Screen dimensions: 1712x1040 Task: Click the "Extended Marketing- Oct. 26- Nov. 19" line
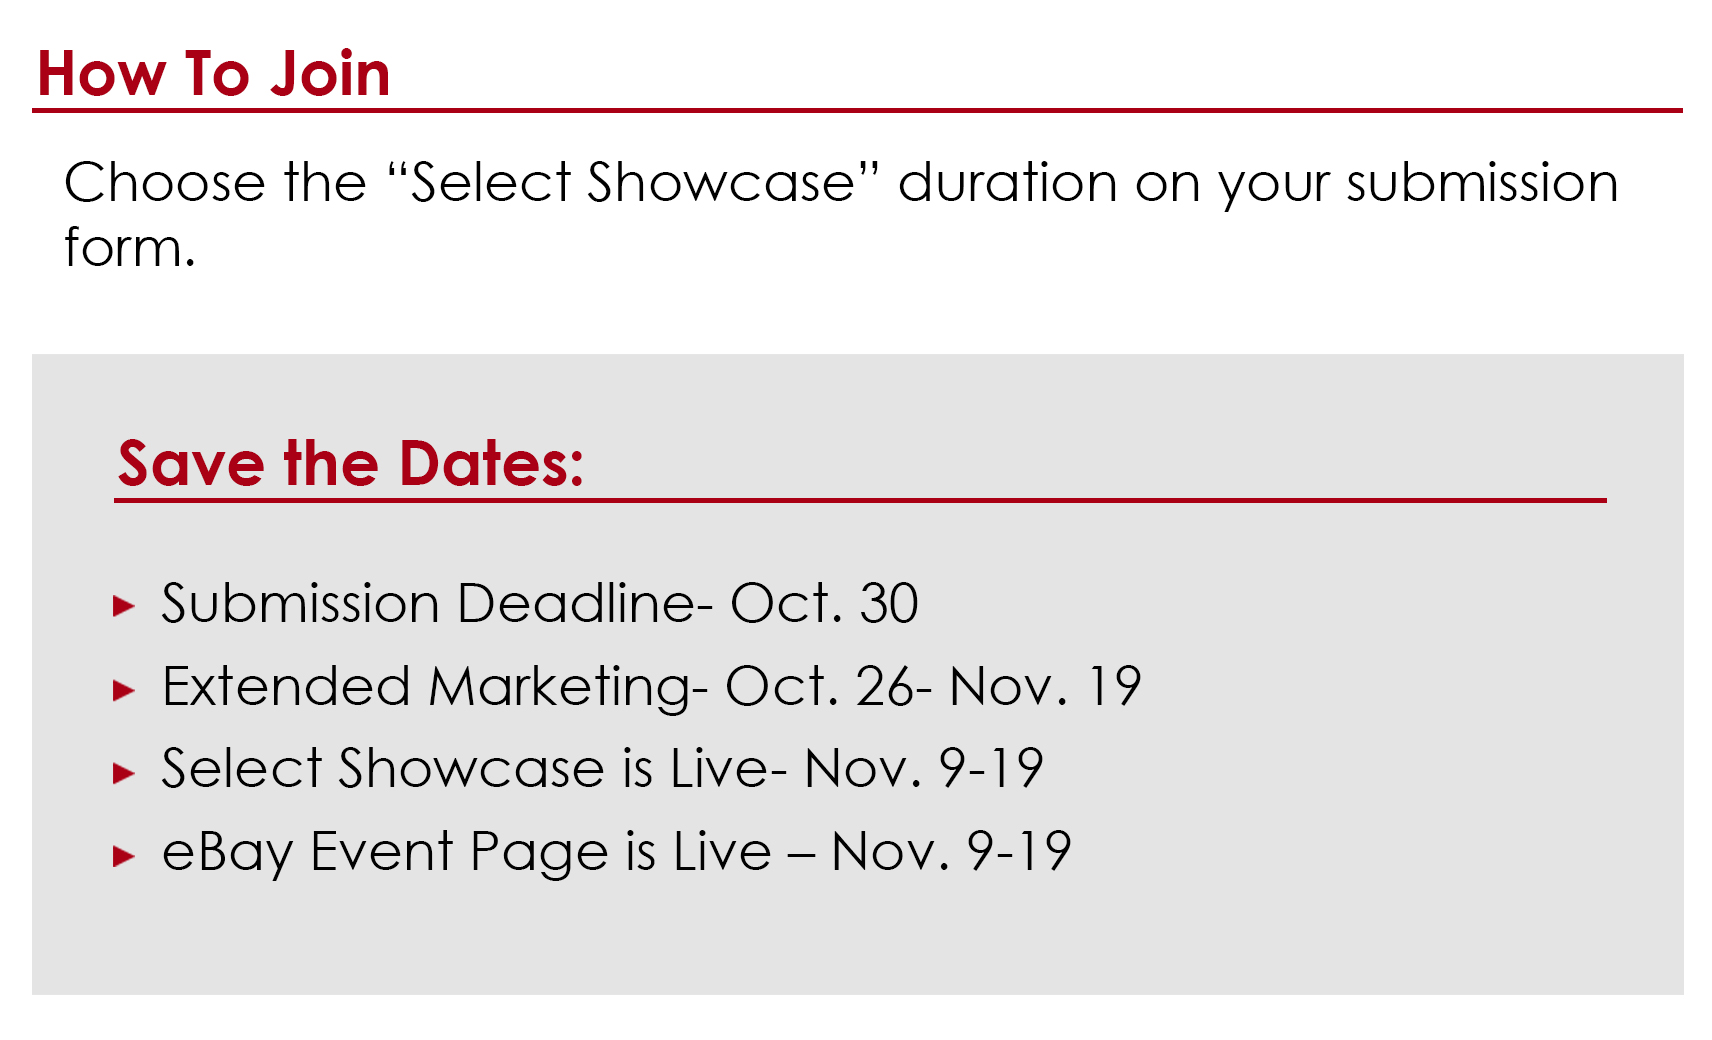(x=652, y=688)
